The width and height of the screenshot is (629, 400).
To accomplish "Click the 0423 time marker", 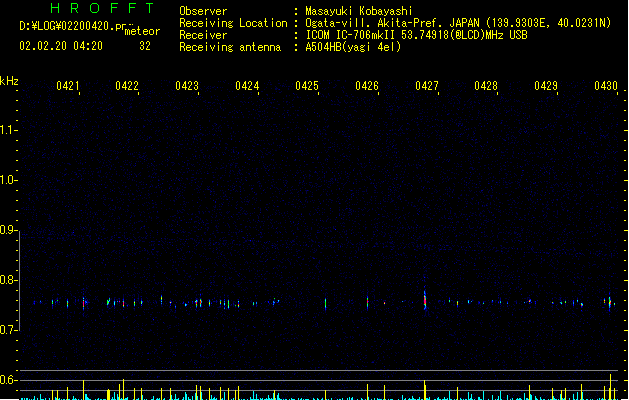I will pos(187,86).
